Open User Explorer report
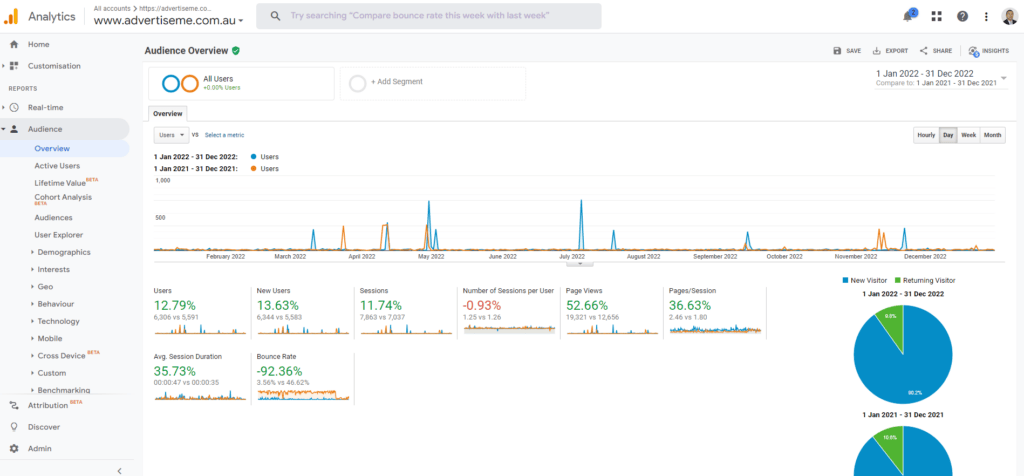1024x476 pixels. pyautogui.click(x=59, y=234)
